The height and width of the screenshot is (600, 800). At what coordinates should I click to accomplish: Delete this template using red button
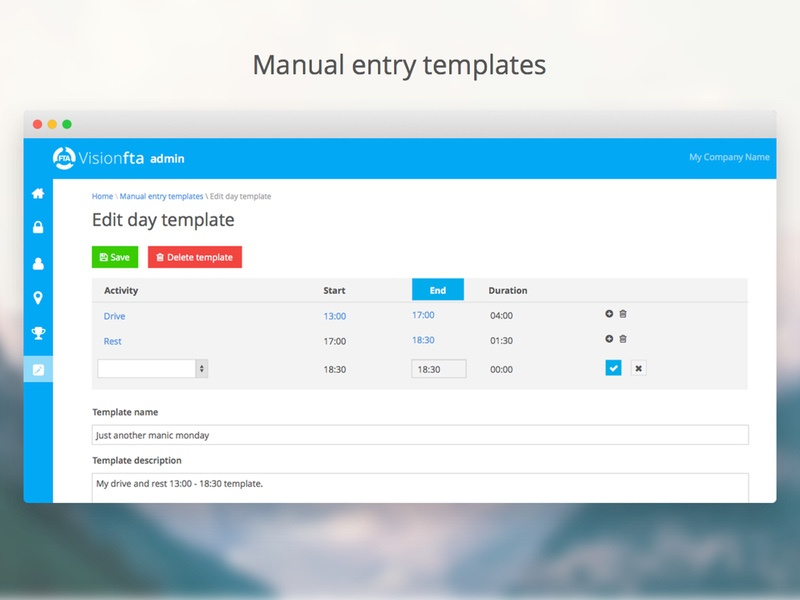point(192,257)
